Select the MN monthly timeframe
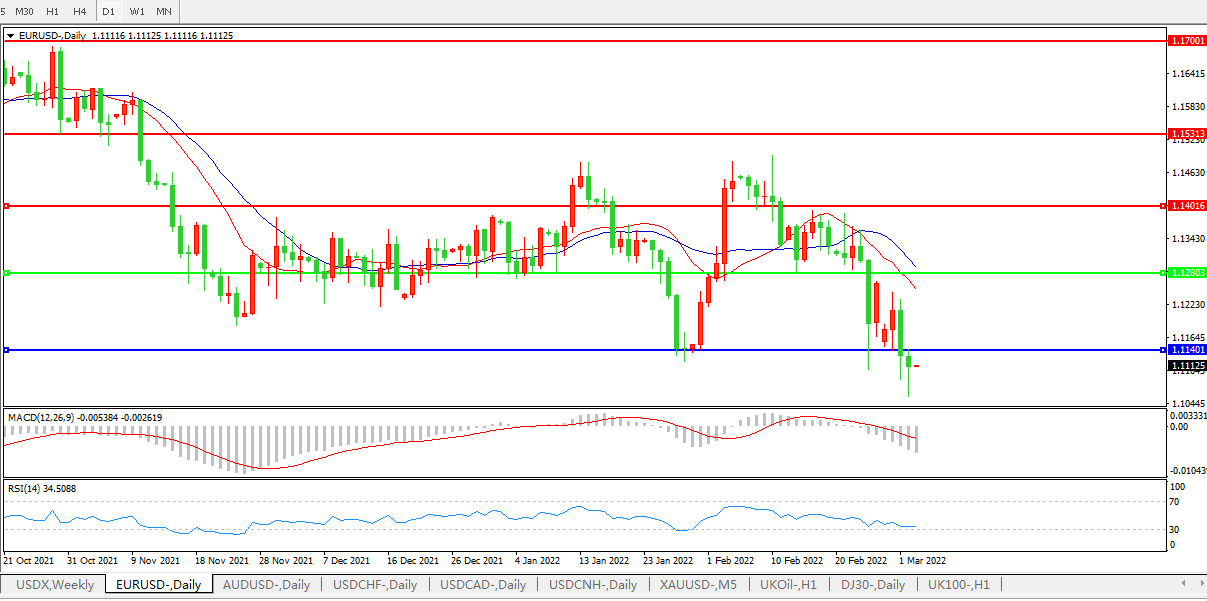Image resolution: width=1207 pixels, height=601 pixels. [164, 11]
